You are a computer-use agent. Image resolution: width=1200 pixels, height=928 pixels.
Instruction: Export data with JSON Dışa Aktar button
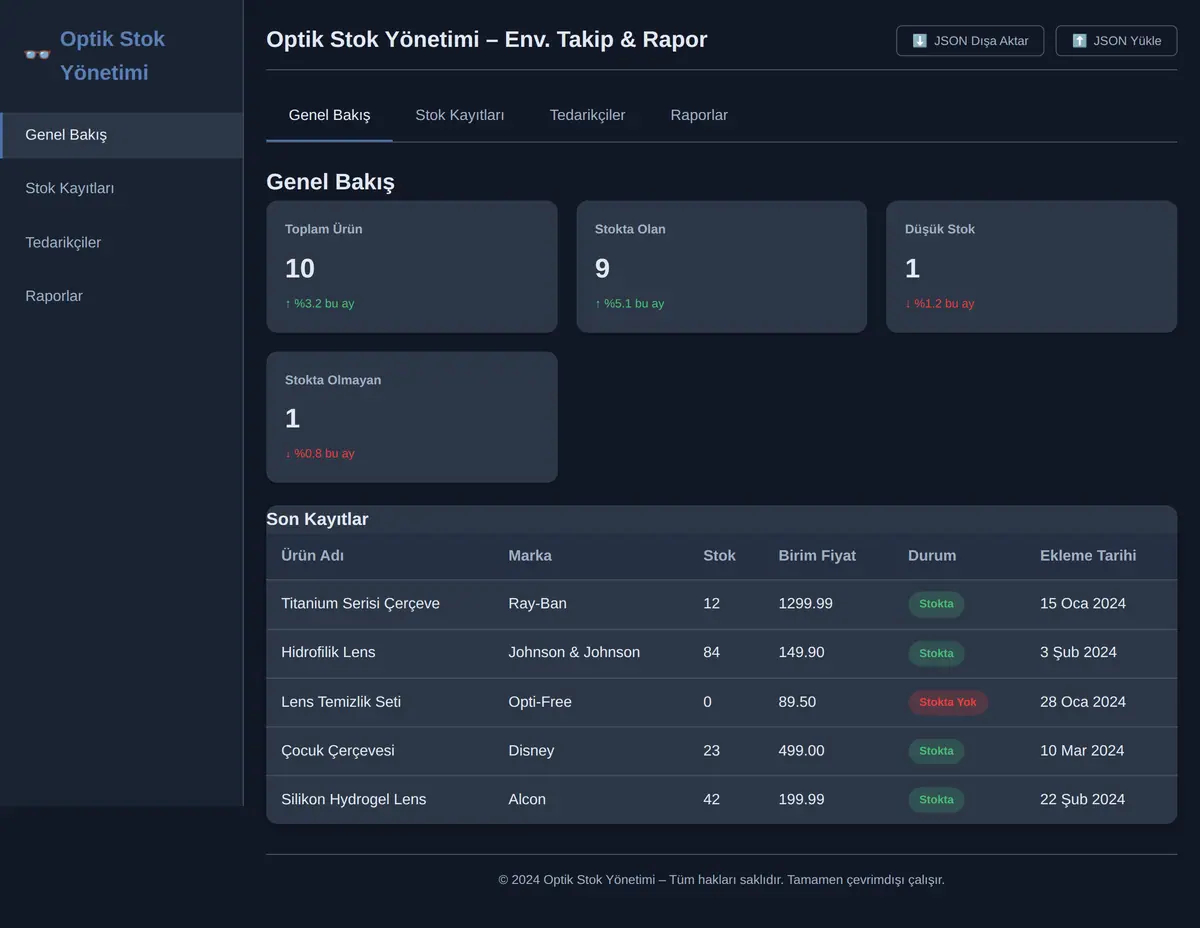(x=970, y=41)
